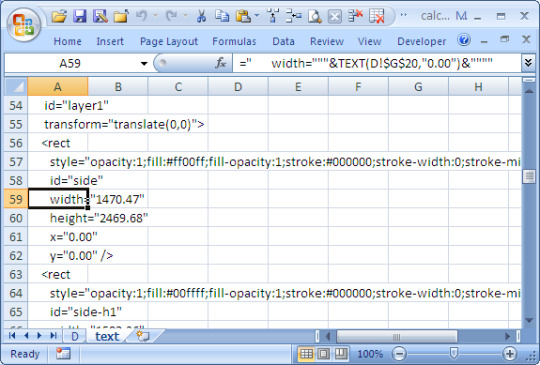
Task: Select all cells with the corner button
Action: point(16,87)
